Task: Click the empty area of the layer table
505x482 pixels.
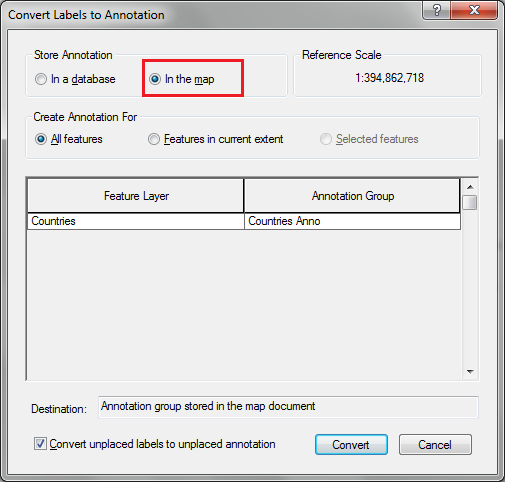Action: click(x=244, y=304)
